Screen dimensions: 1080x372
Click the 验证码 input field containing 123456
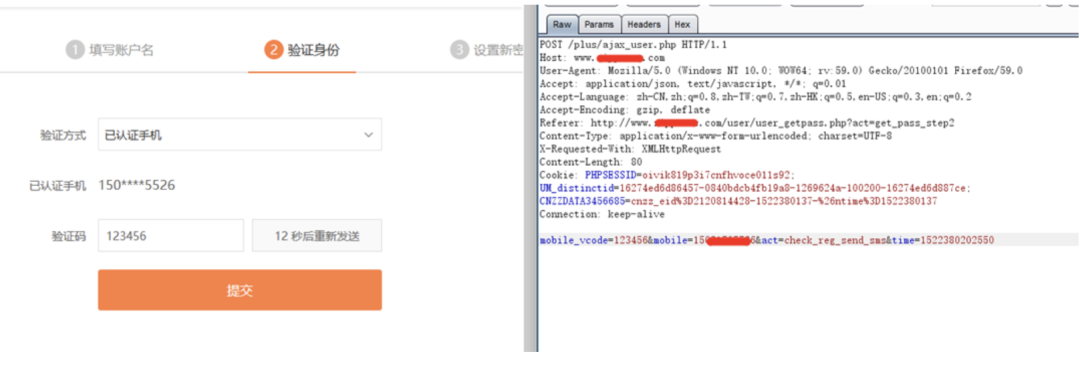click(171, 236)
